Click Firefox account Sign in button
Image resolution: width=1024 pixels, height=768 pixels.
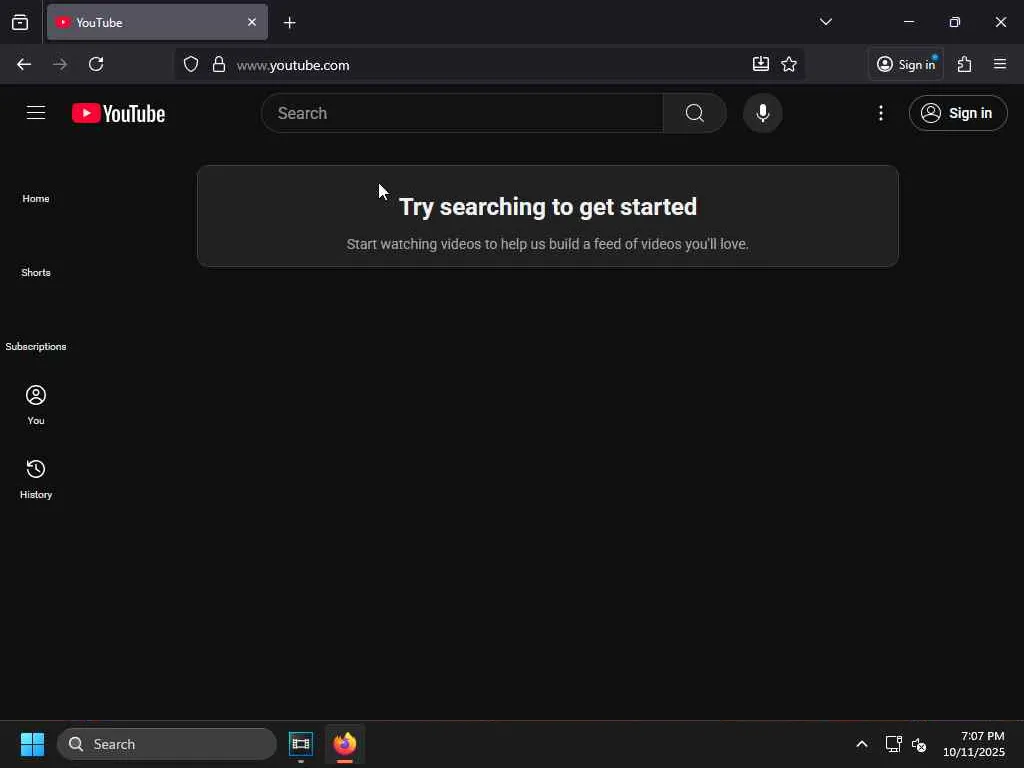(x=906, y=64)
